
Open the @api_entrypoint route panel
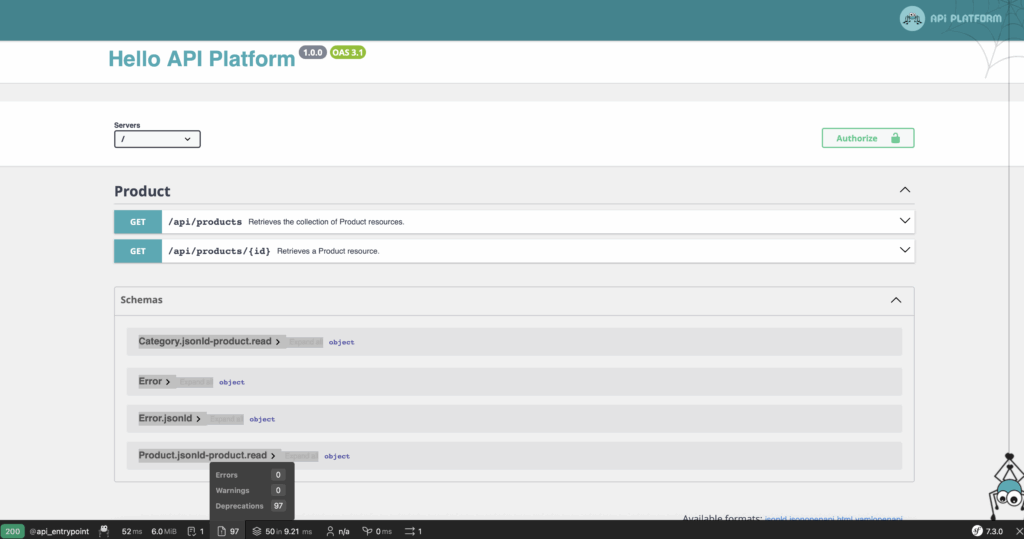point(59,531)
